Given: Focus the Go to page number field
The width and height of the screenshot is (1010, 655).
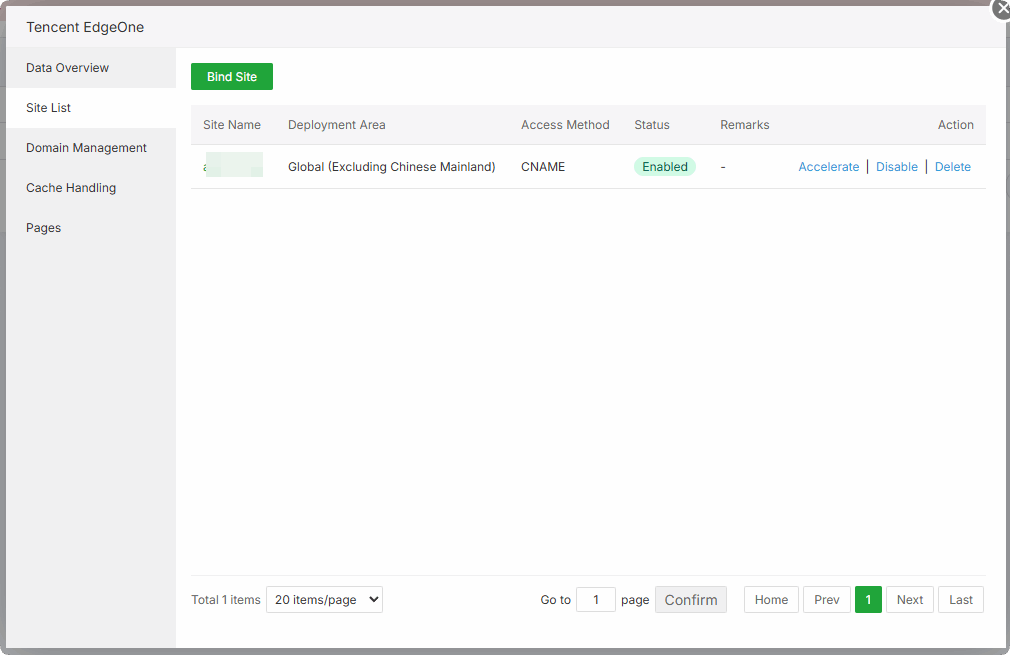Looking at the screenshot, I should pyautogui.click(x=596, y=600).
